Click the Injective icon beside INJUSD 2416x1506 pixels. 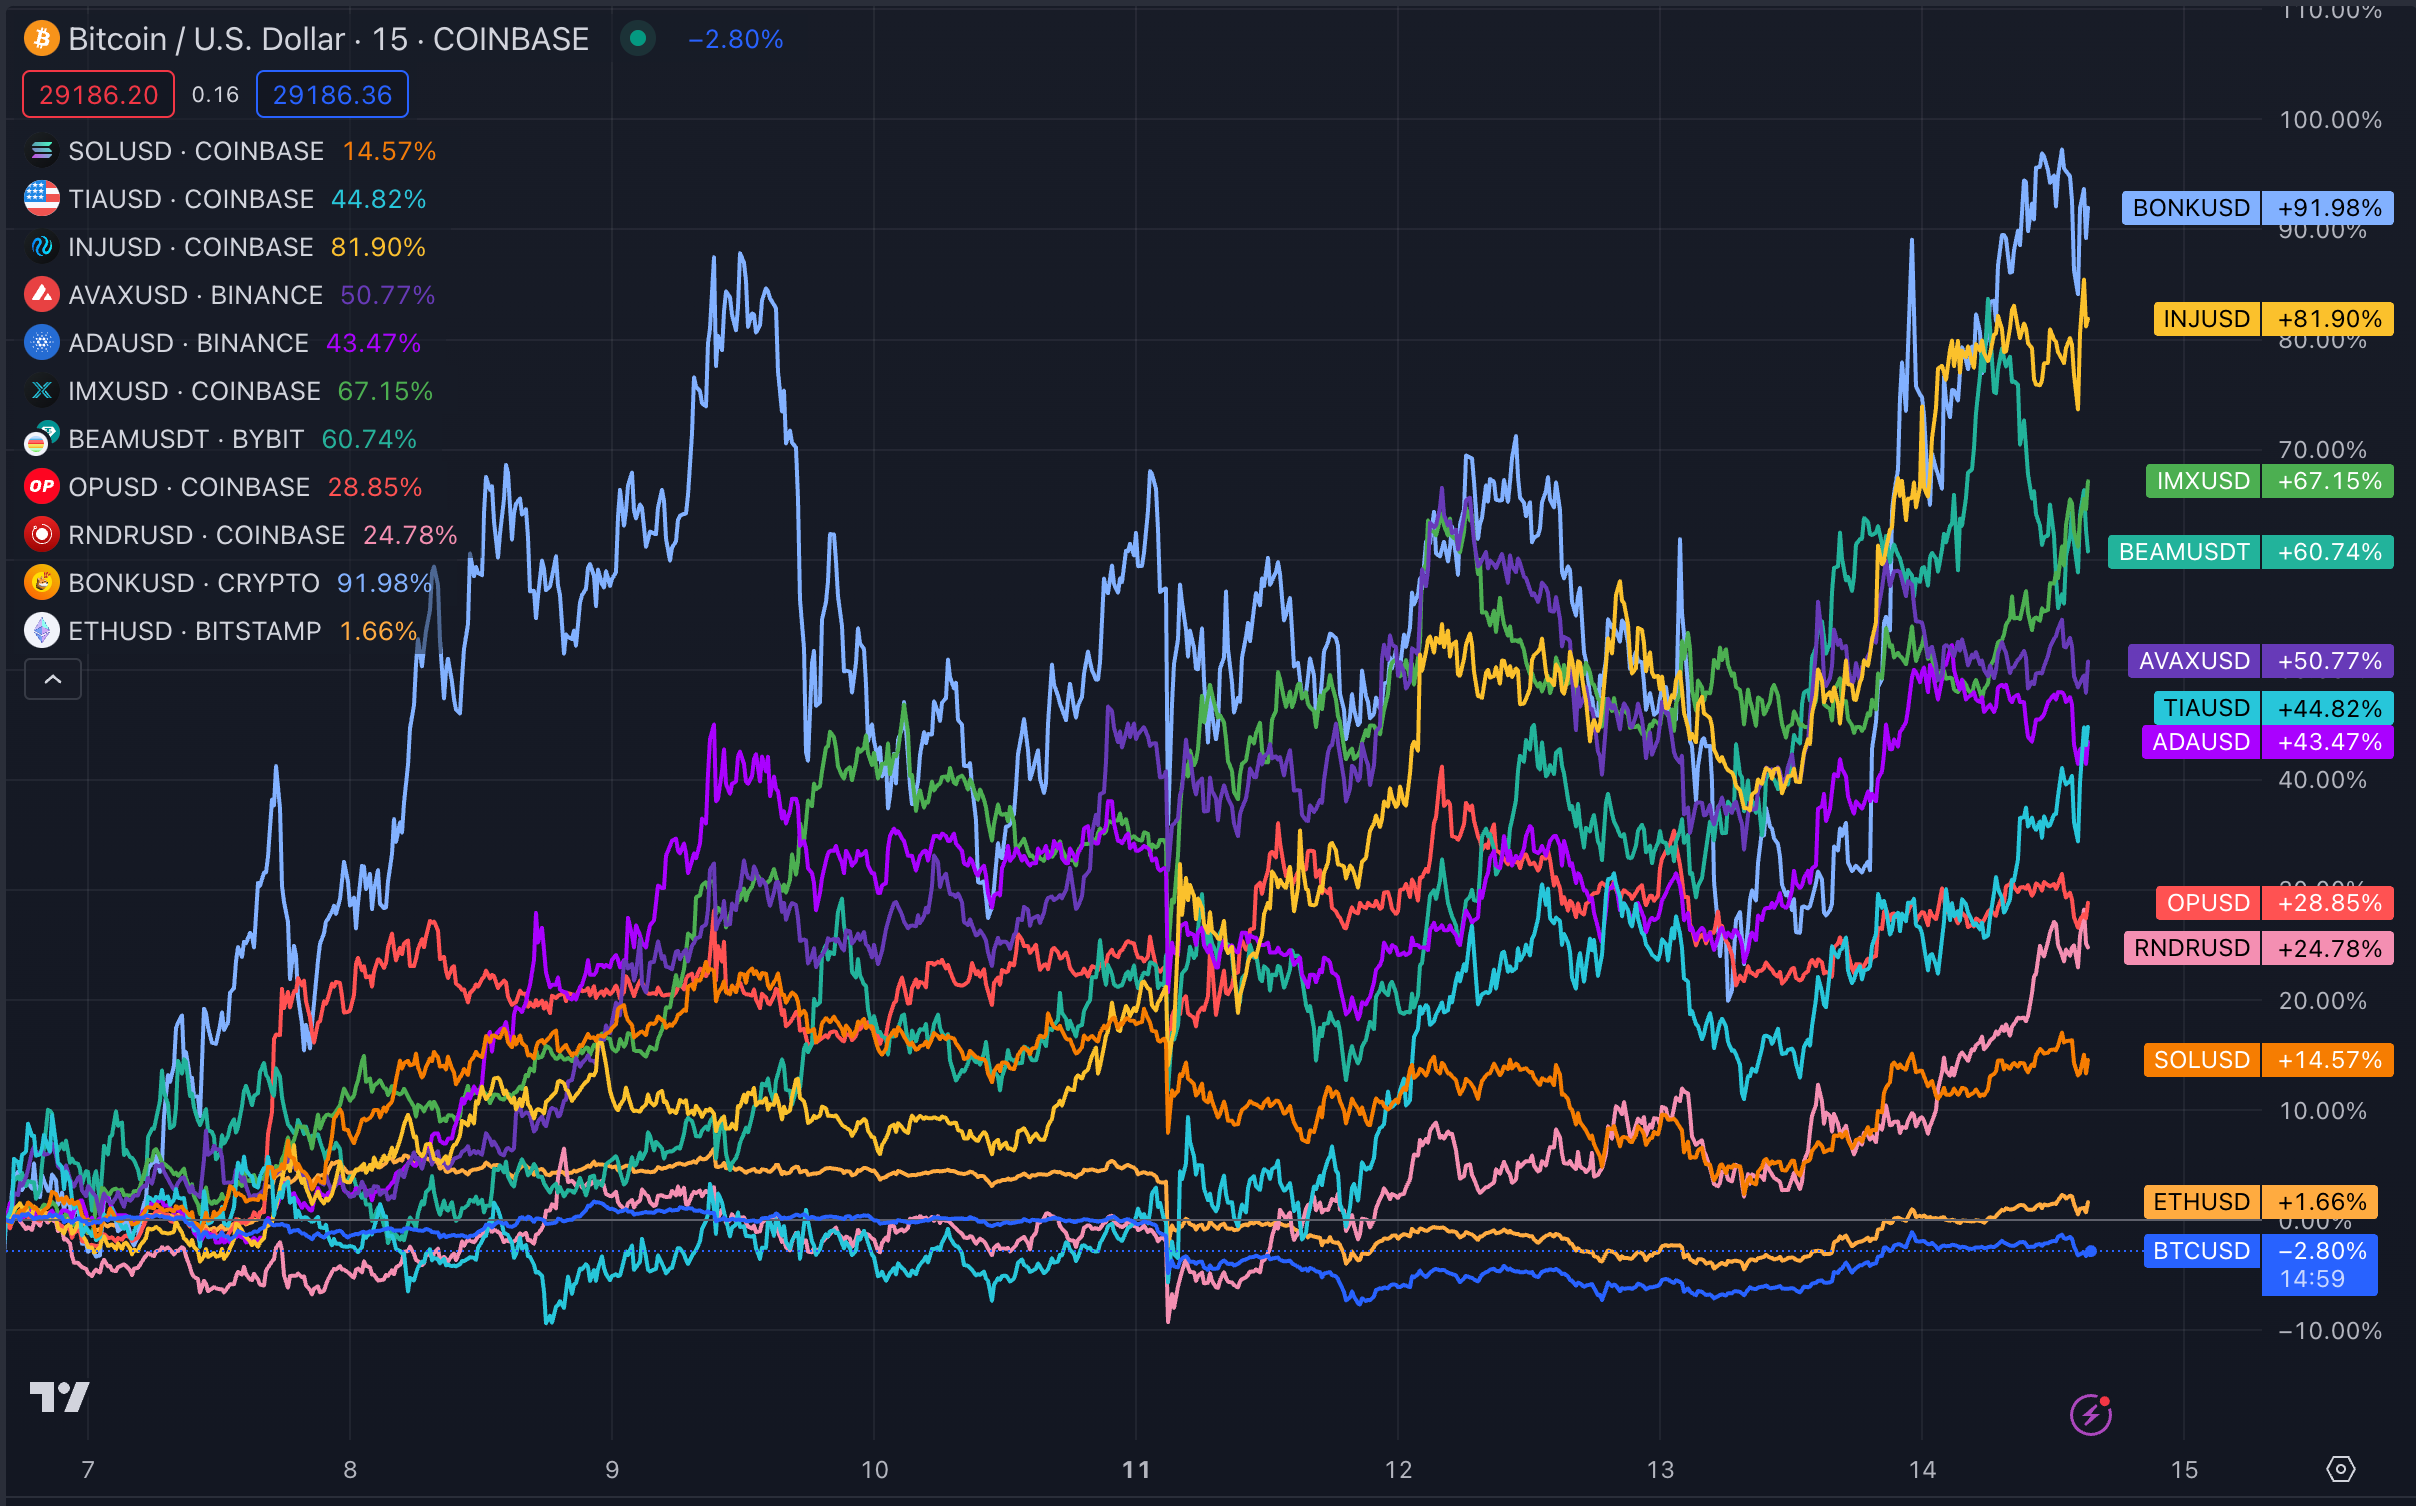[42, 247]
